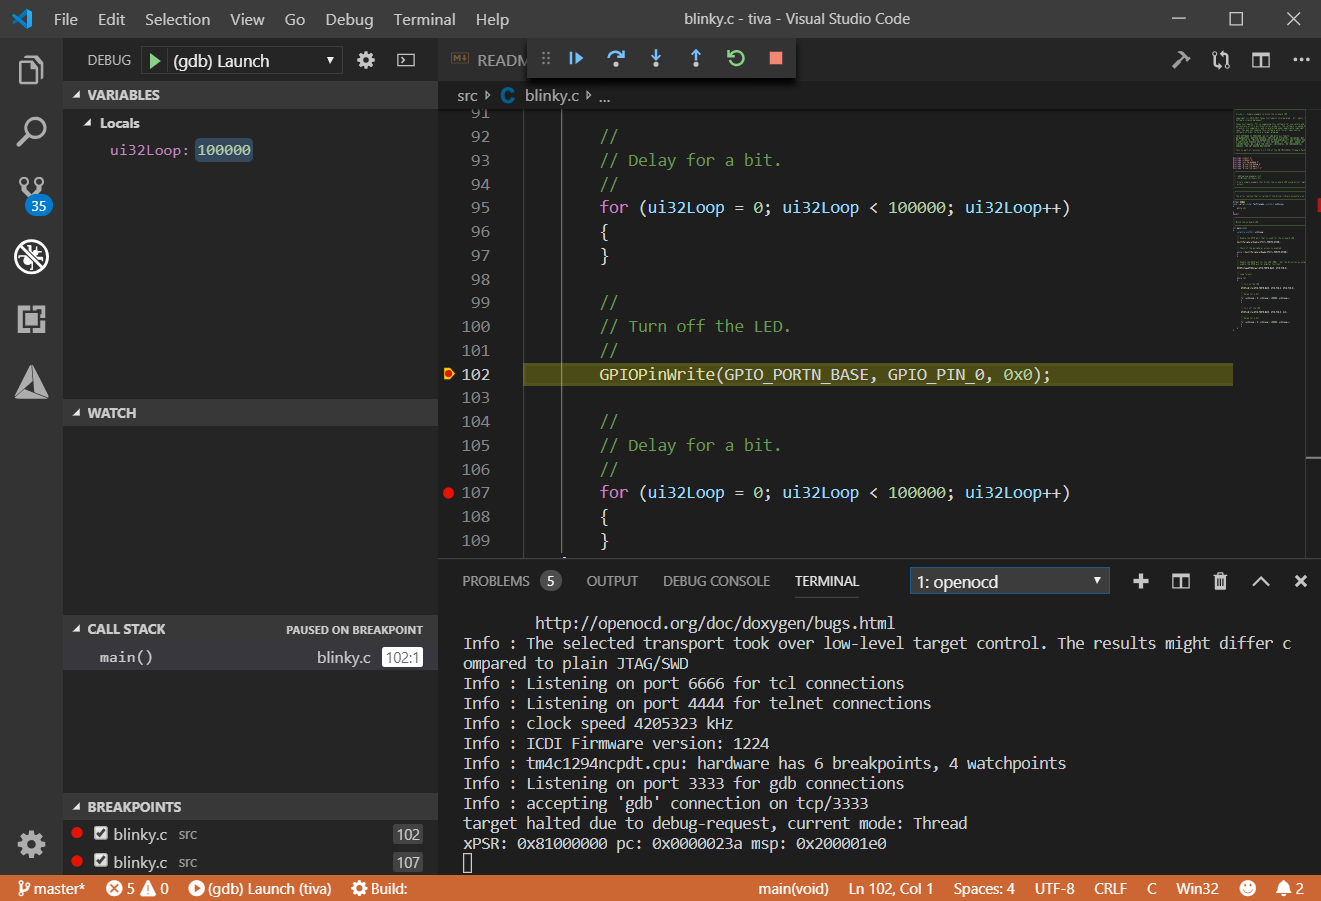Viewport: 1321px width, 901px height.
Task: Open the openocd terminal selector dropdown
Action: tap(1010, 581)
